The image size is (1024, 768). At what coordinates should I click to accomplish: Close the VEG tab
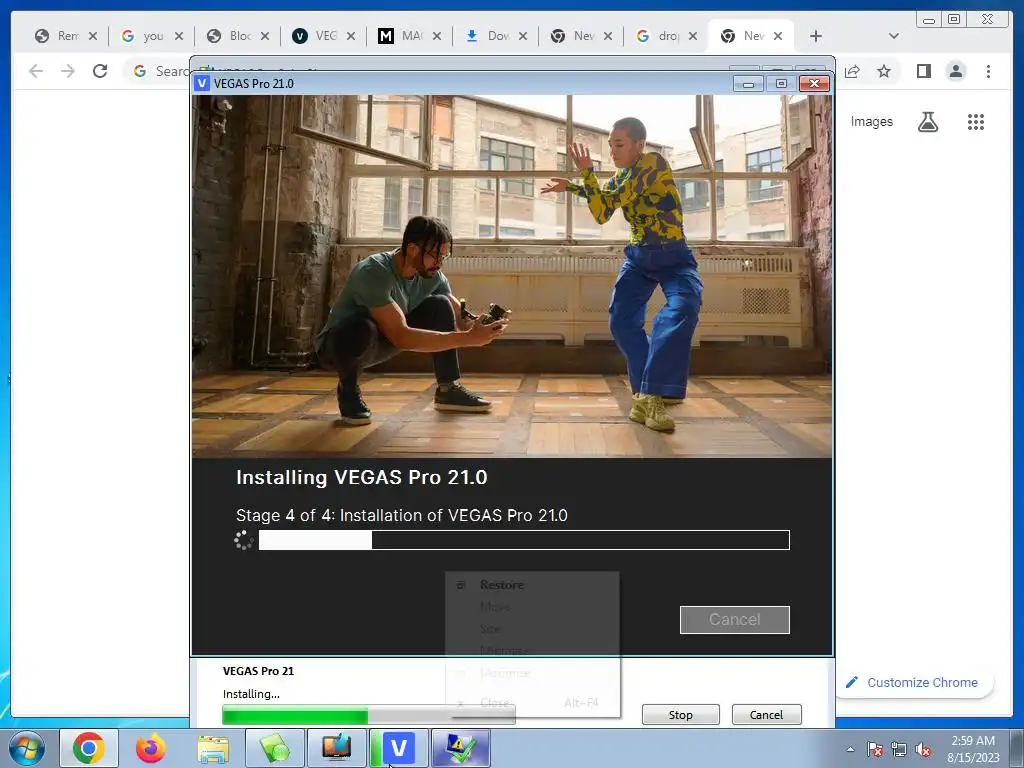point(351,36)
